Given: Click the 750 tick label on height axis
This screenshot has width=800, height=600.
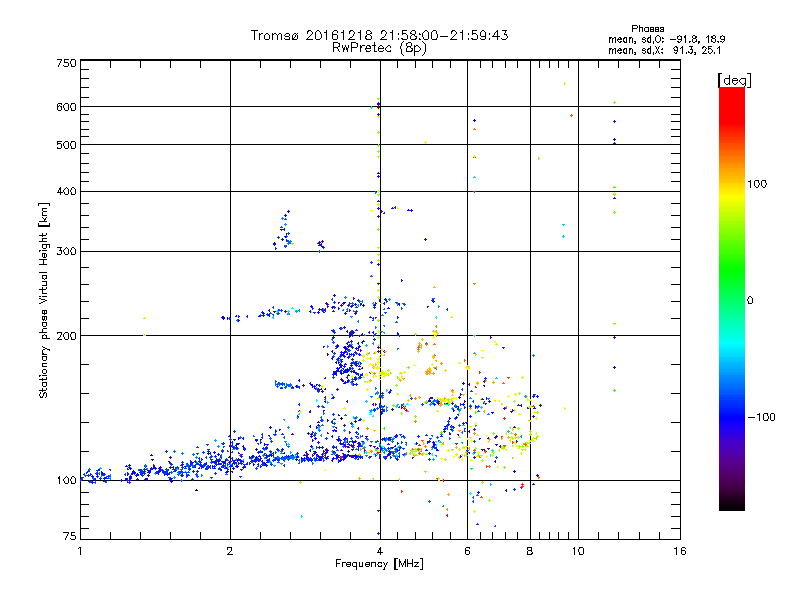Looking at the screenshot, I should point(66,63).
